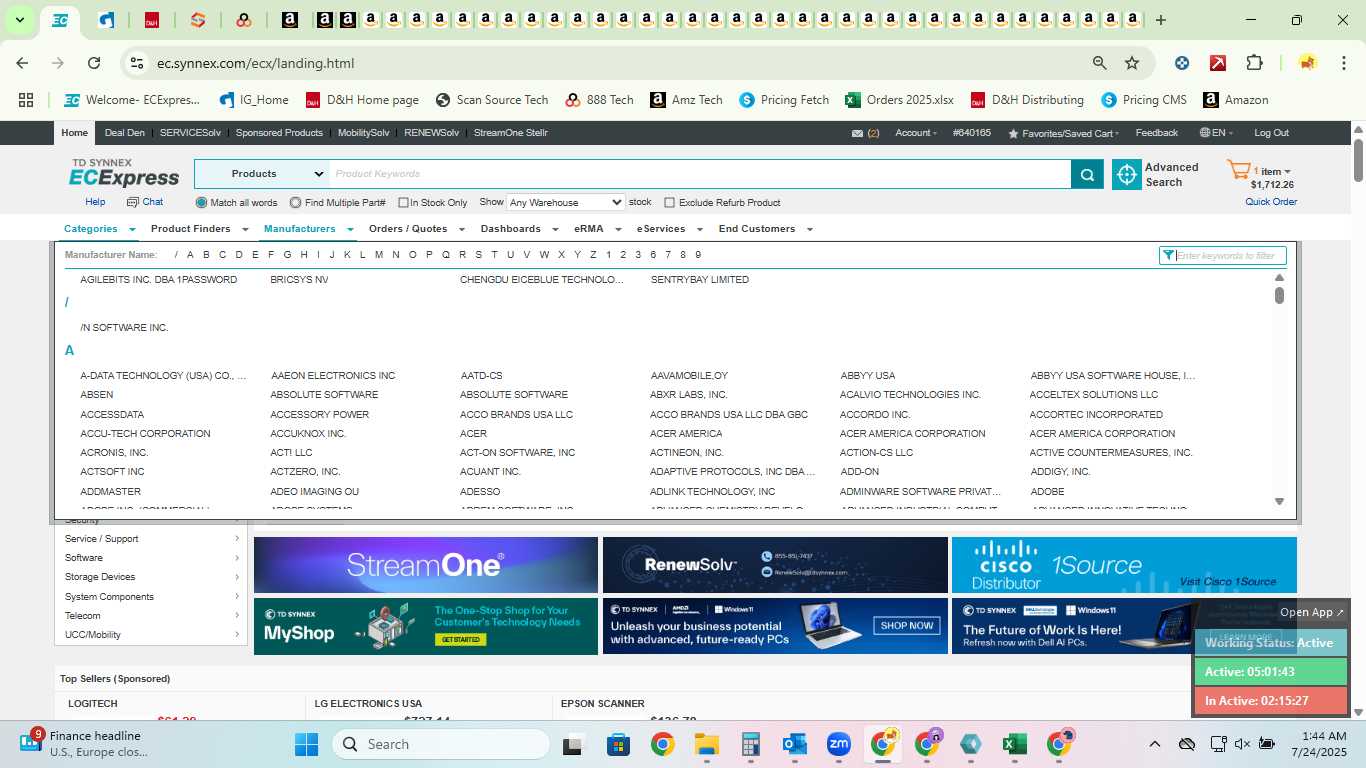Screen dimensions: 1366x768
Task: Click the Quick Order link
Action: [x=1271, y=202]
